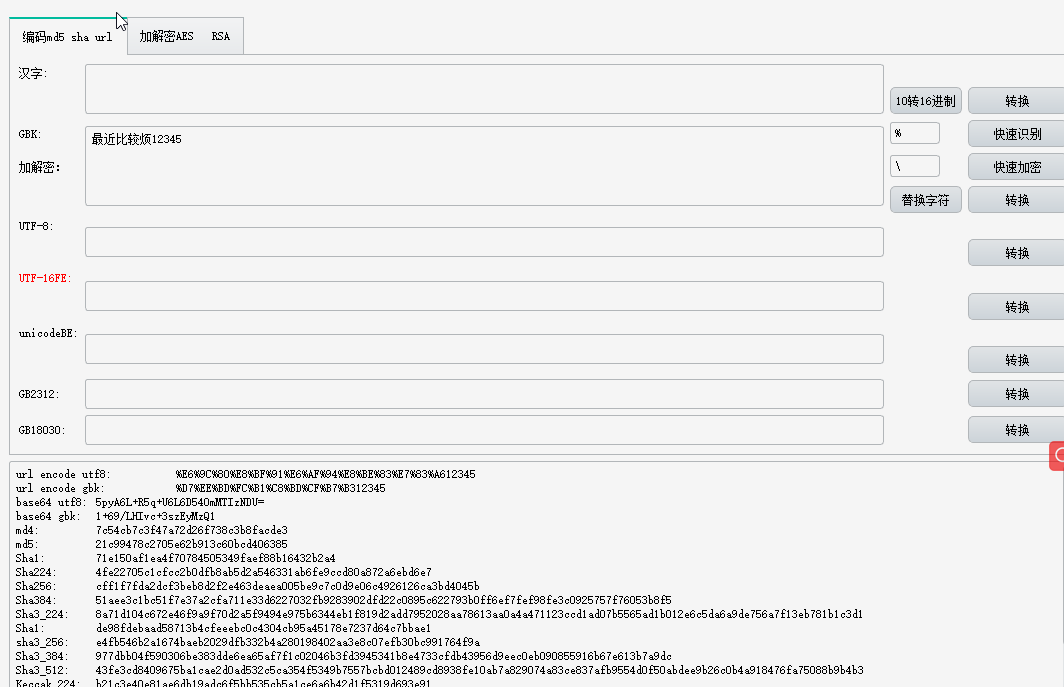Viewport: 1064px width, 687px height.
Task: Click the first Sha1 hash starting 71e150af
Action: 215,558
